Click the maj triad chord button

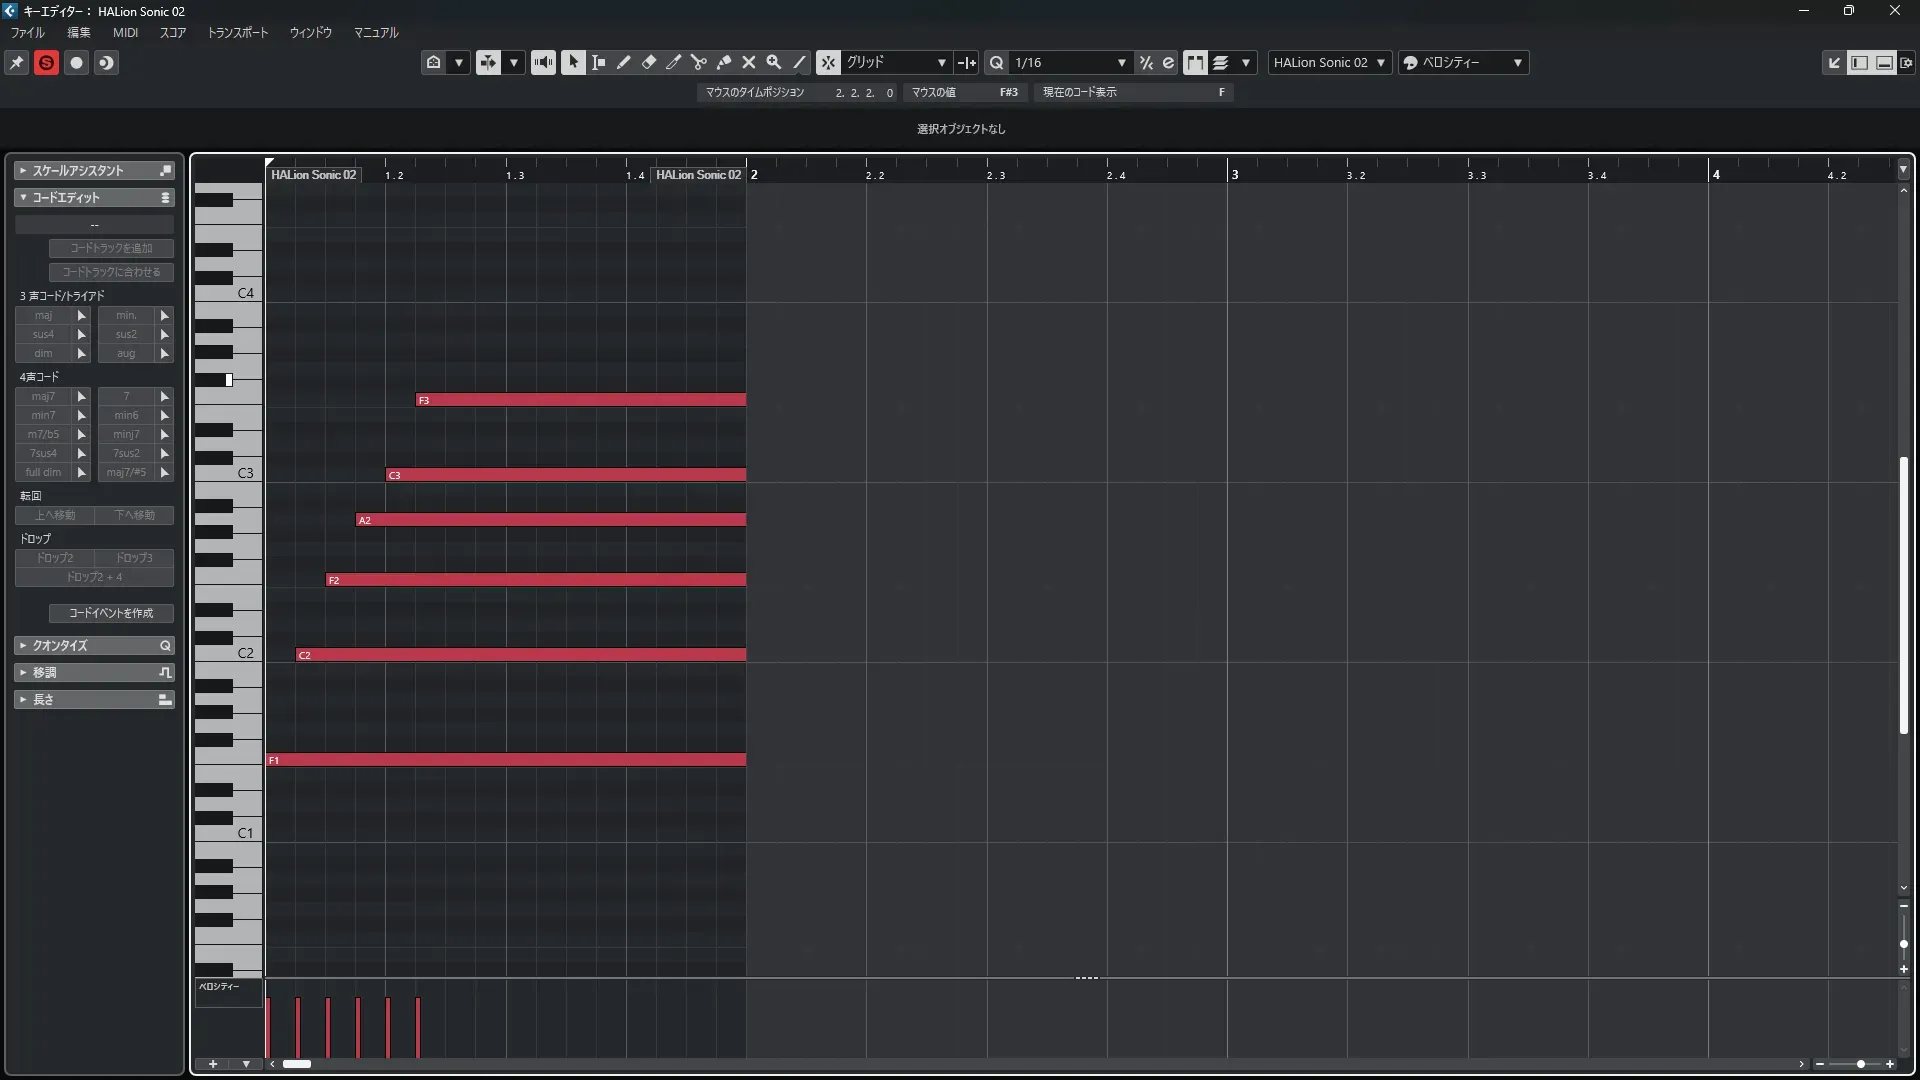pos(43,315)
